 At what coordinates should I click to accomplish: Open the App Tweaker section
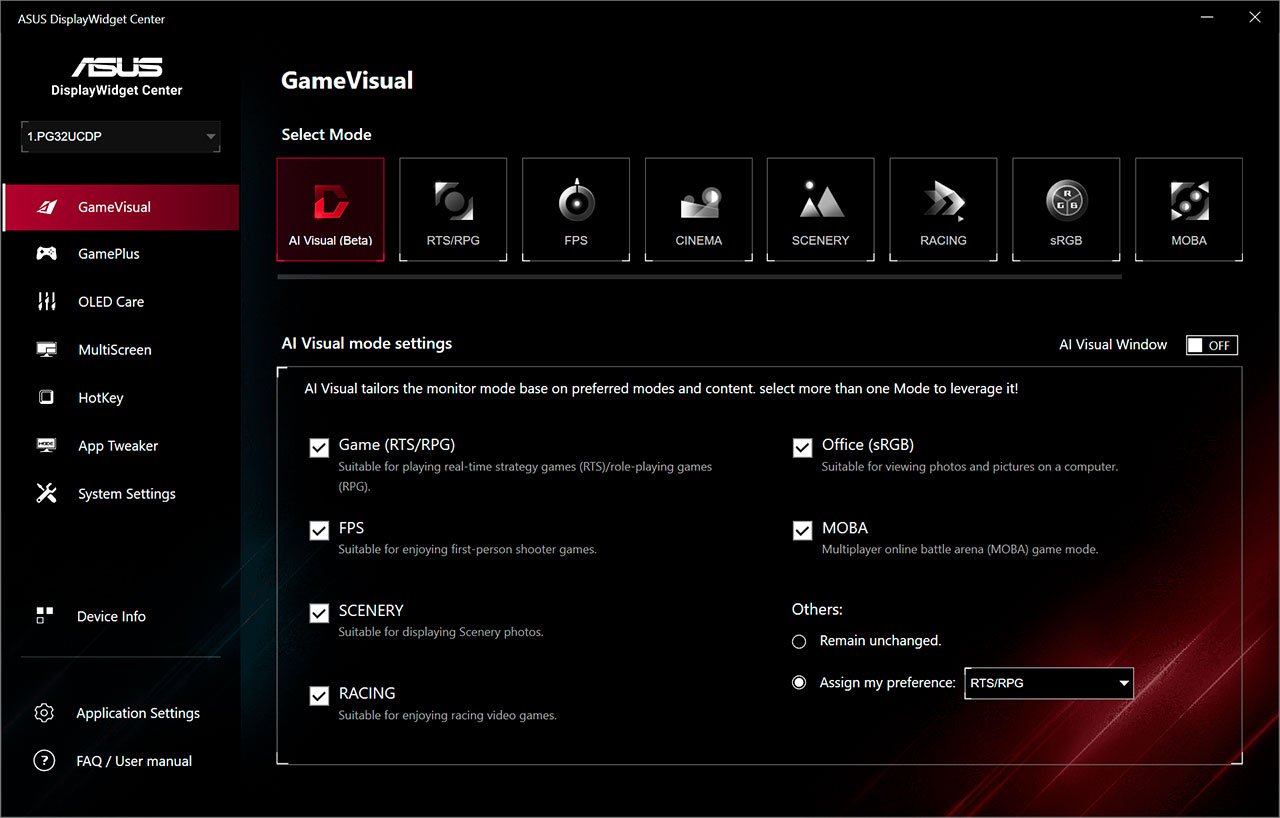[120, 446]
